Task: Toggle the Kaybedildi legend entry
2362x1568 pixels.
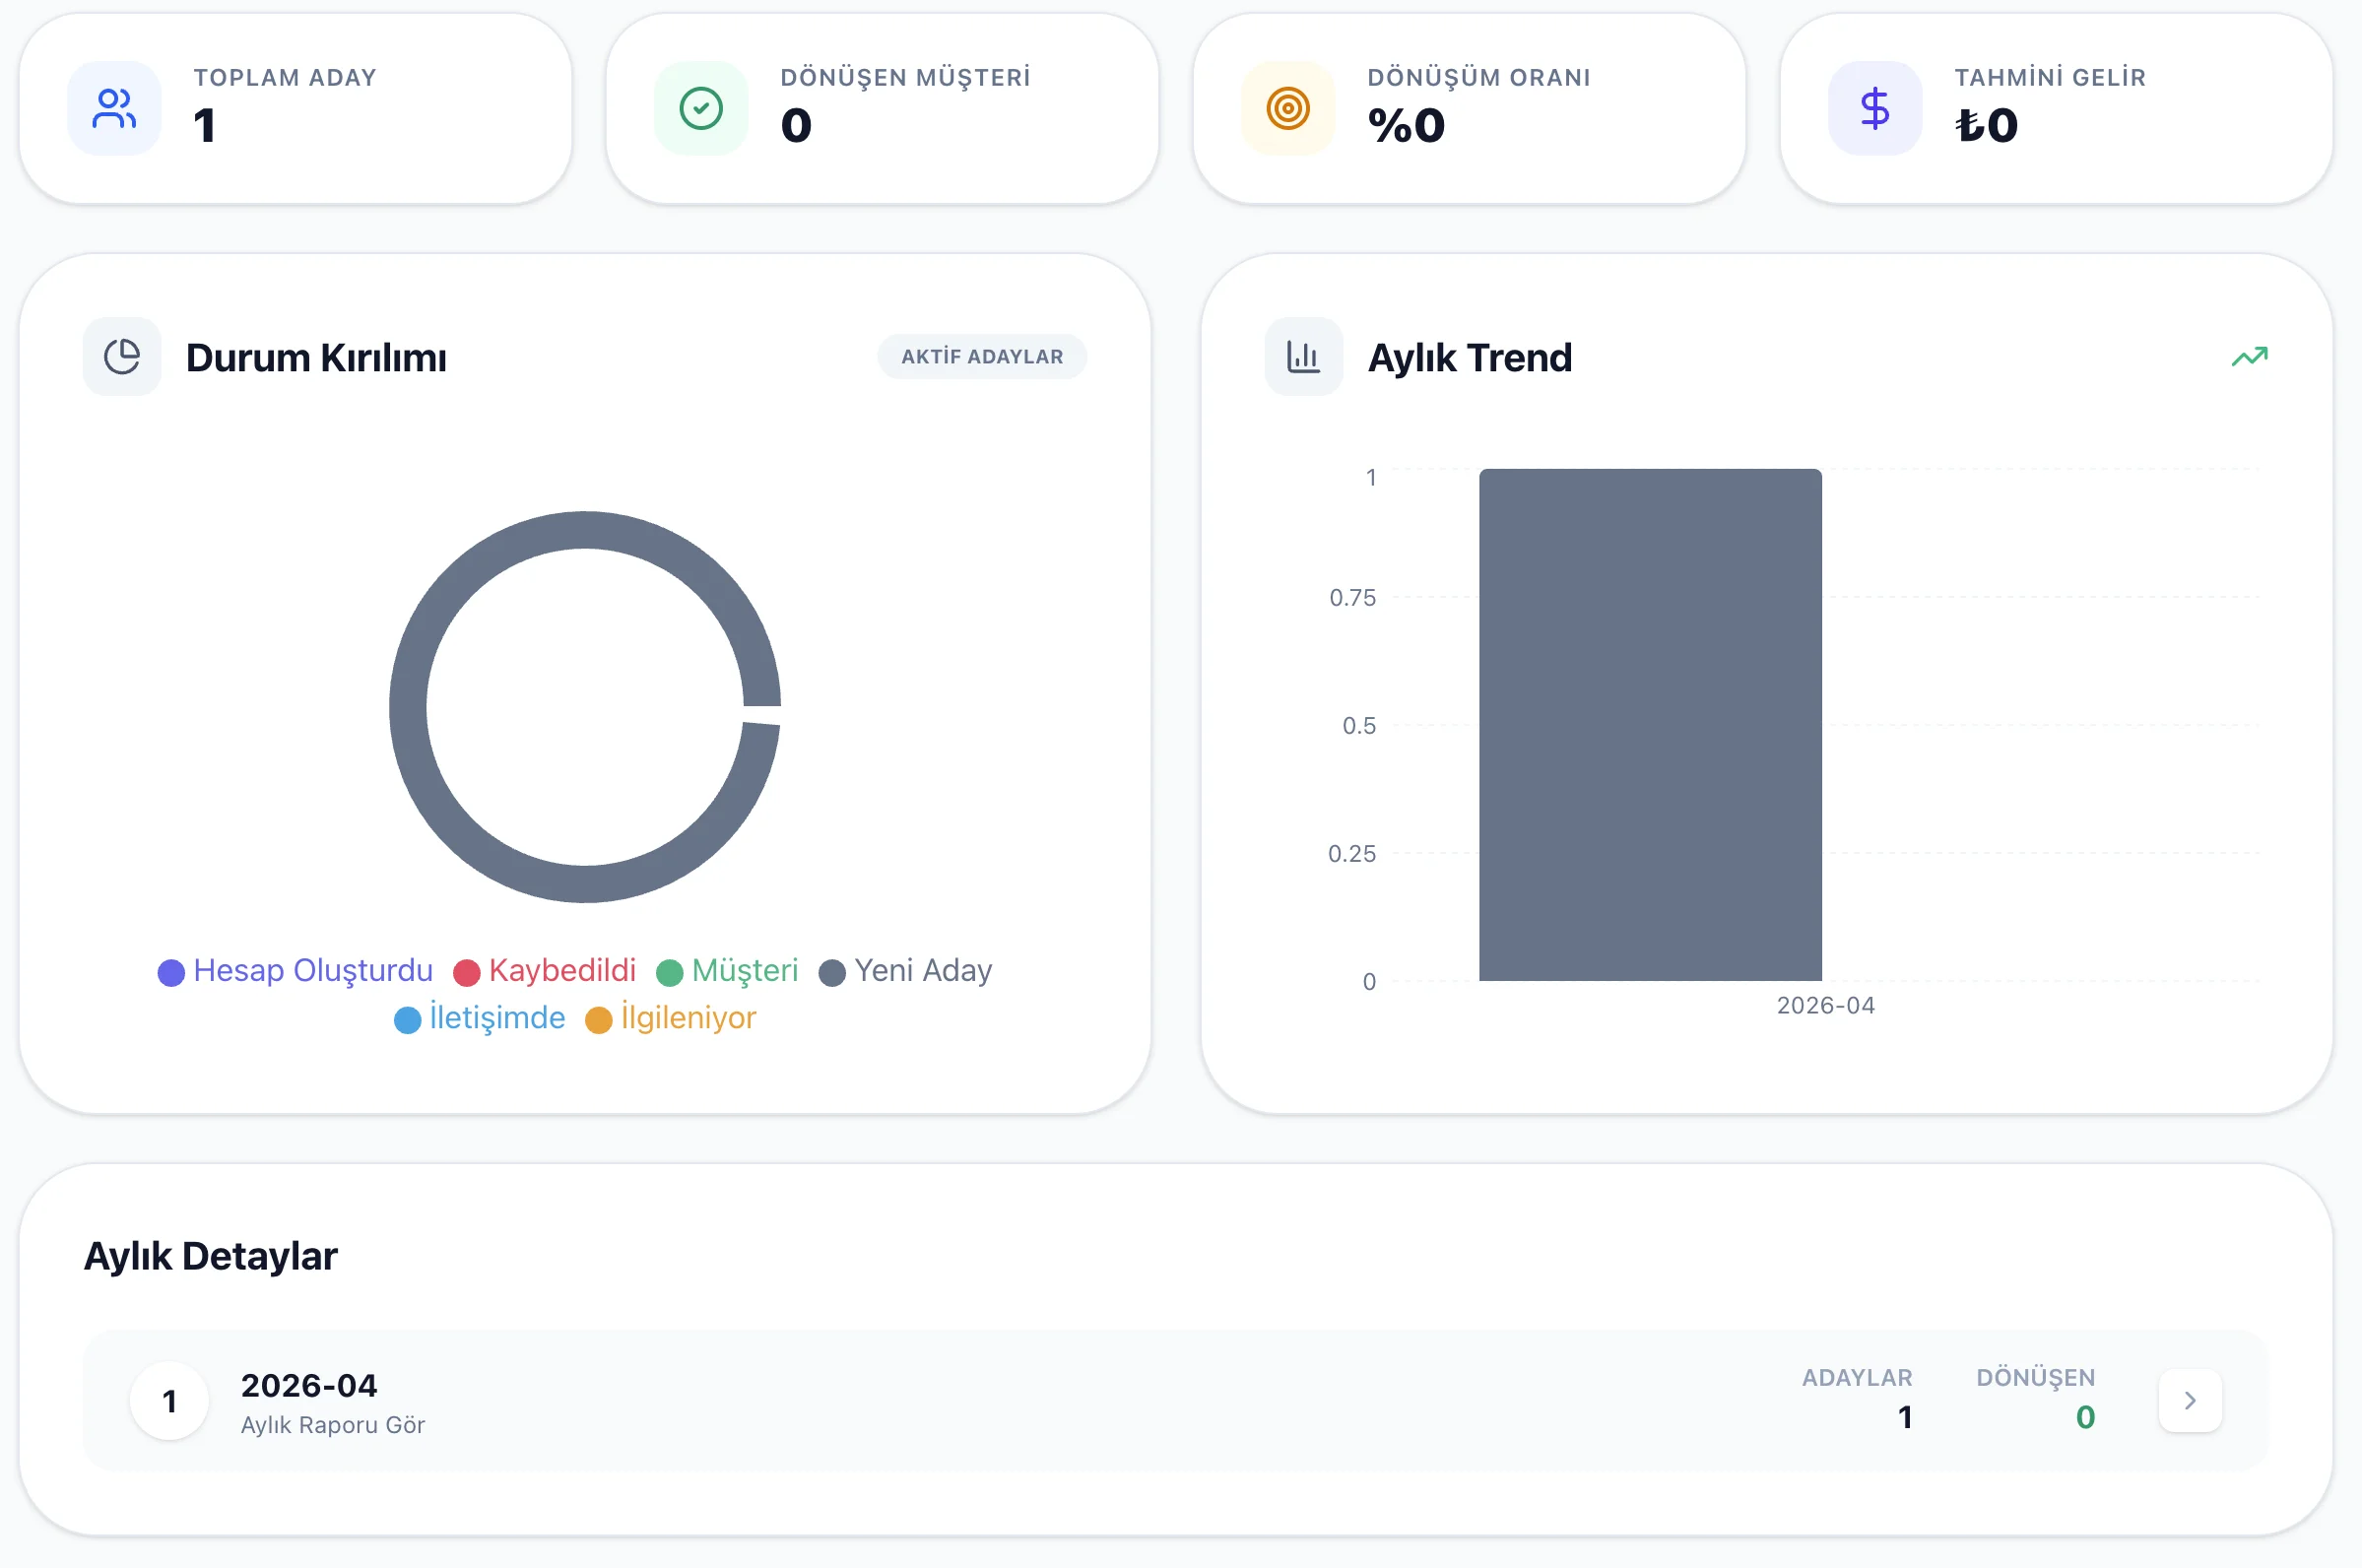Action: point(546,970)
